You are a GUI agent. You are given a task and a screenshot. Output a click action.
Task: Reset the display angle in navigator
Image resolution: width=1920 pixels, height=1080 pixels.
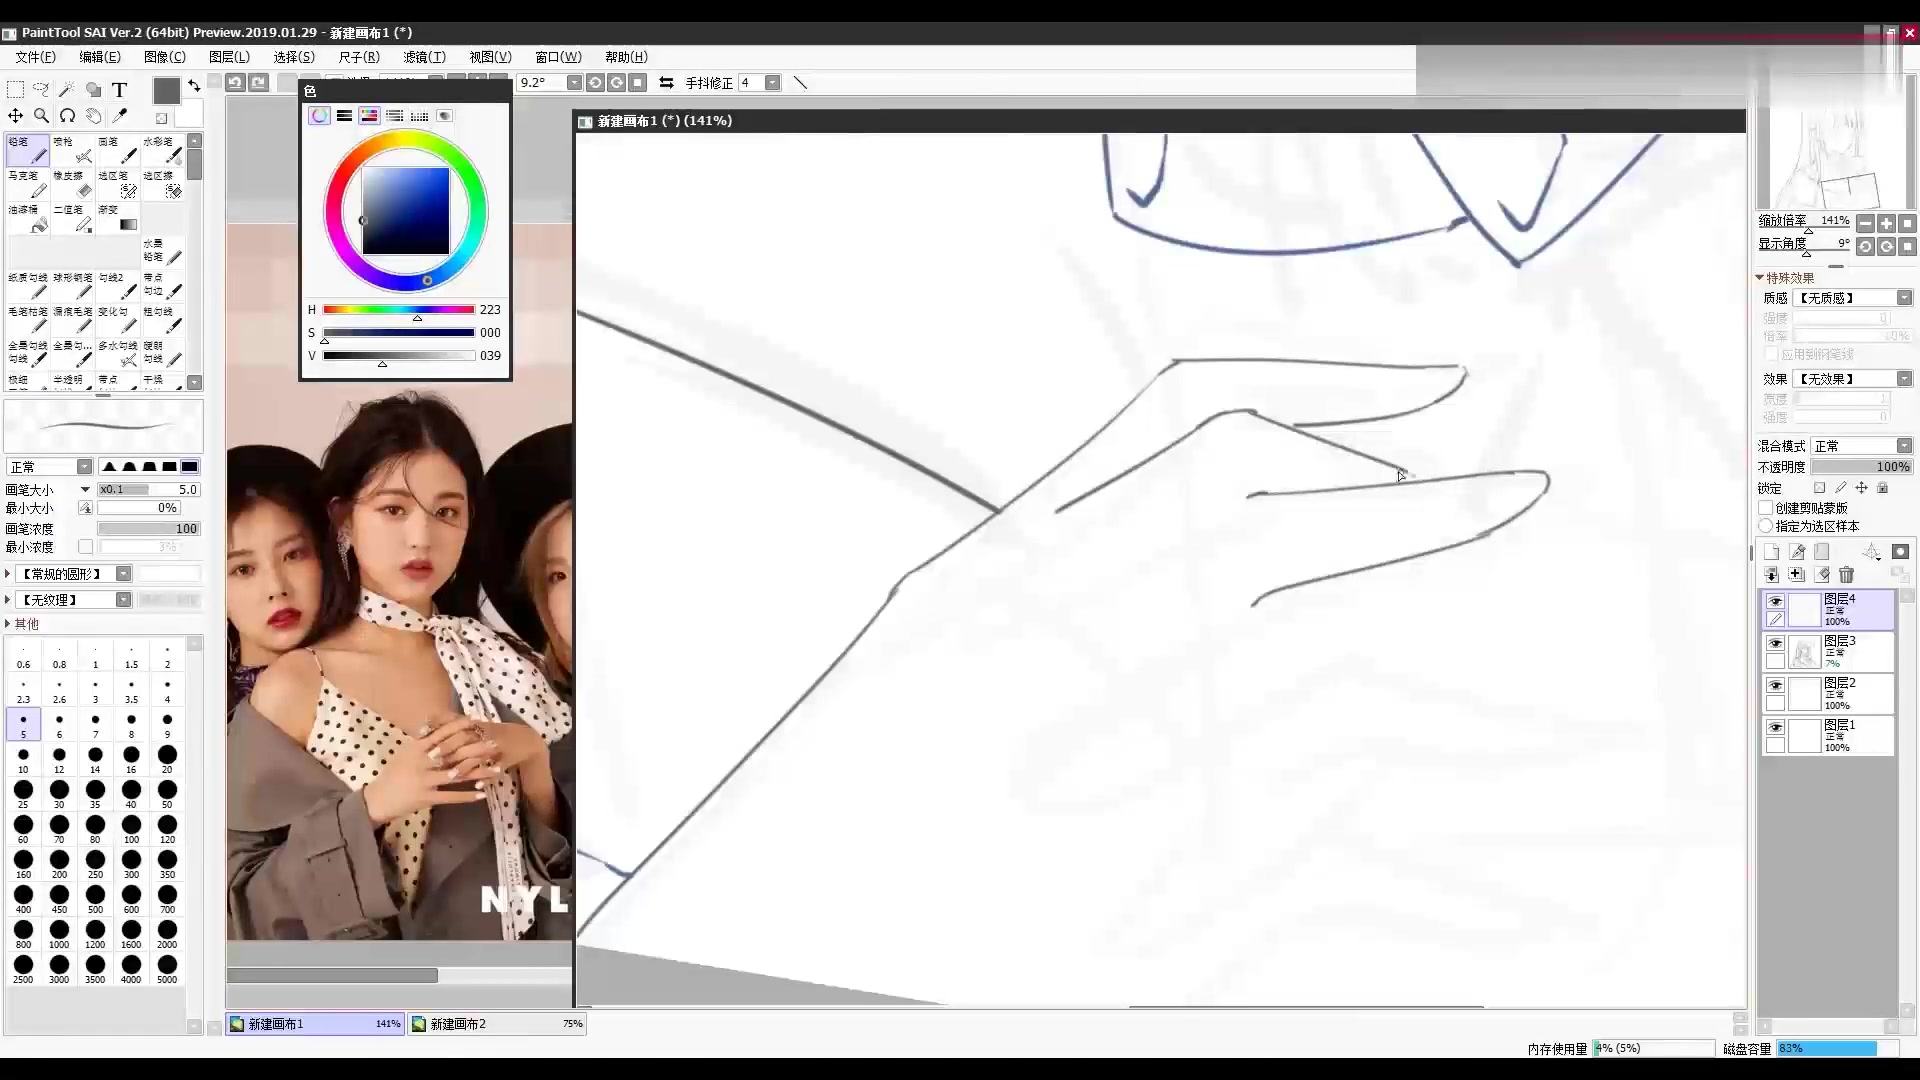click(1907, 246)
